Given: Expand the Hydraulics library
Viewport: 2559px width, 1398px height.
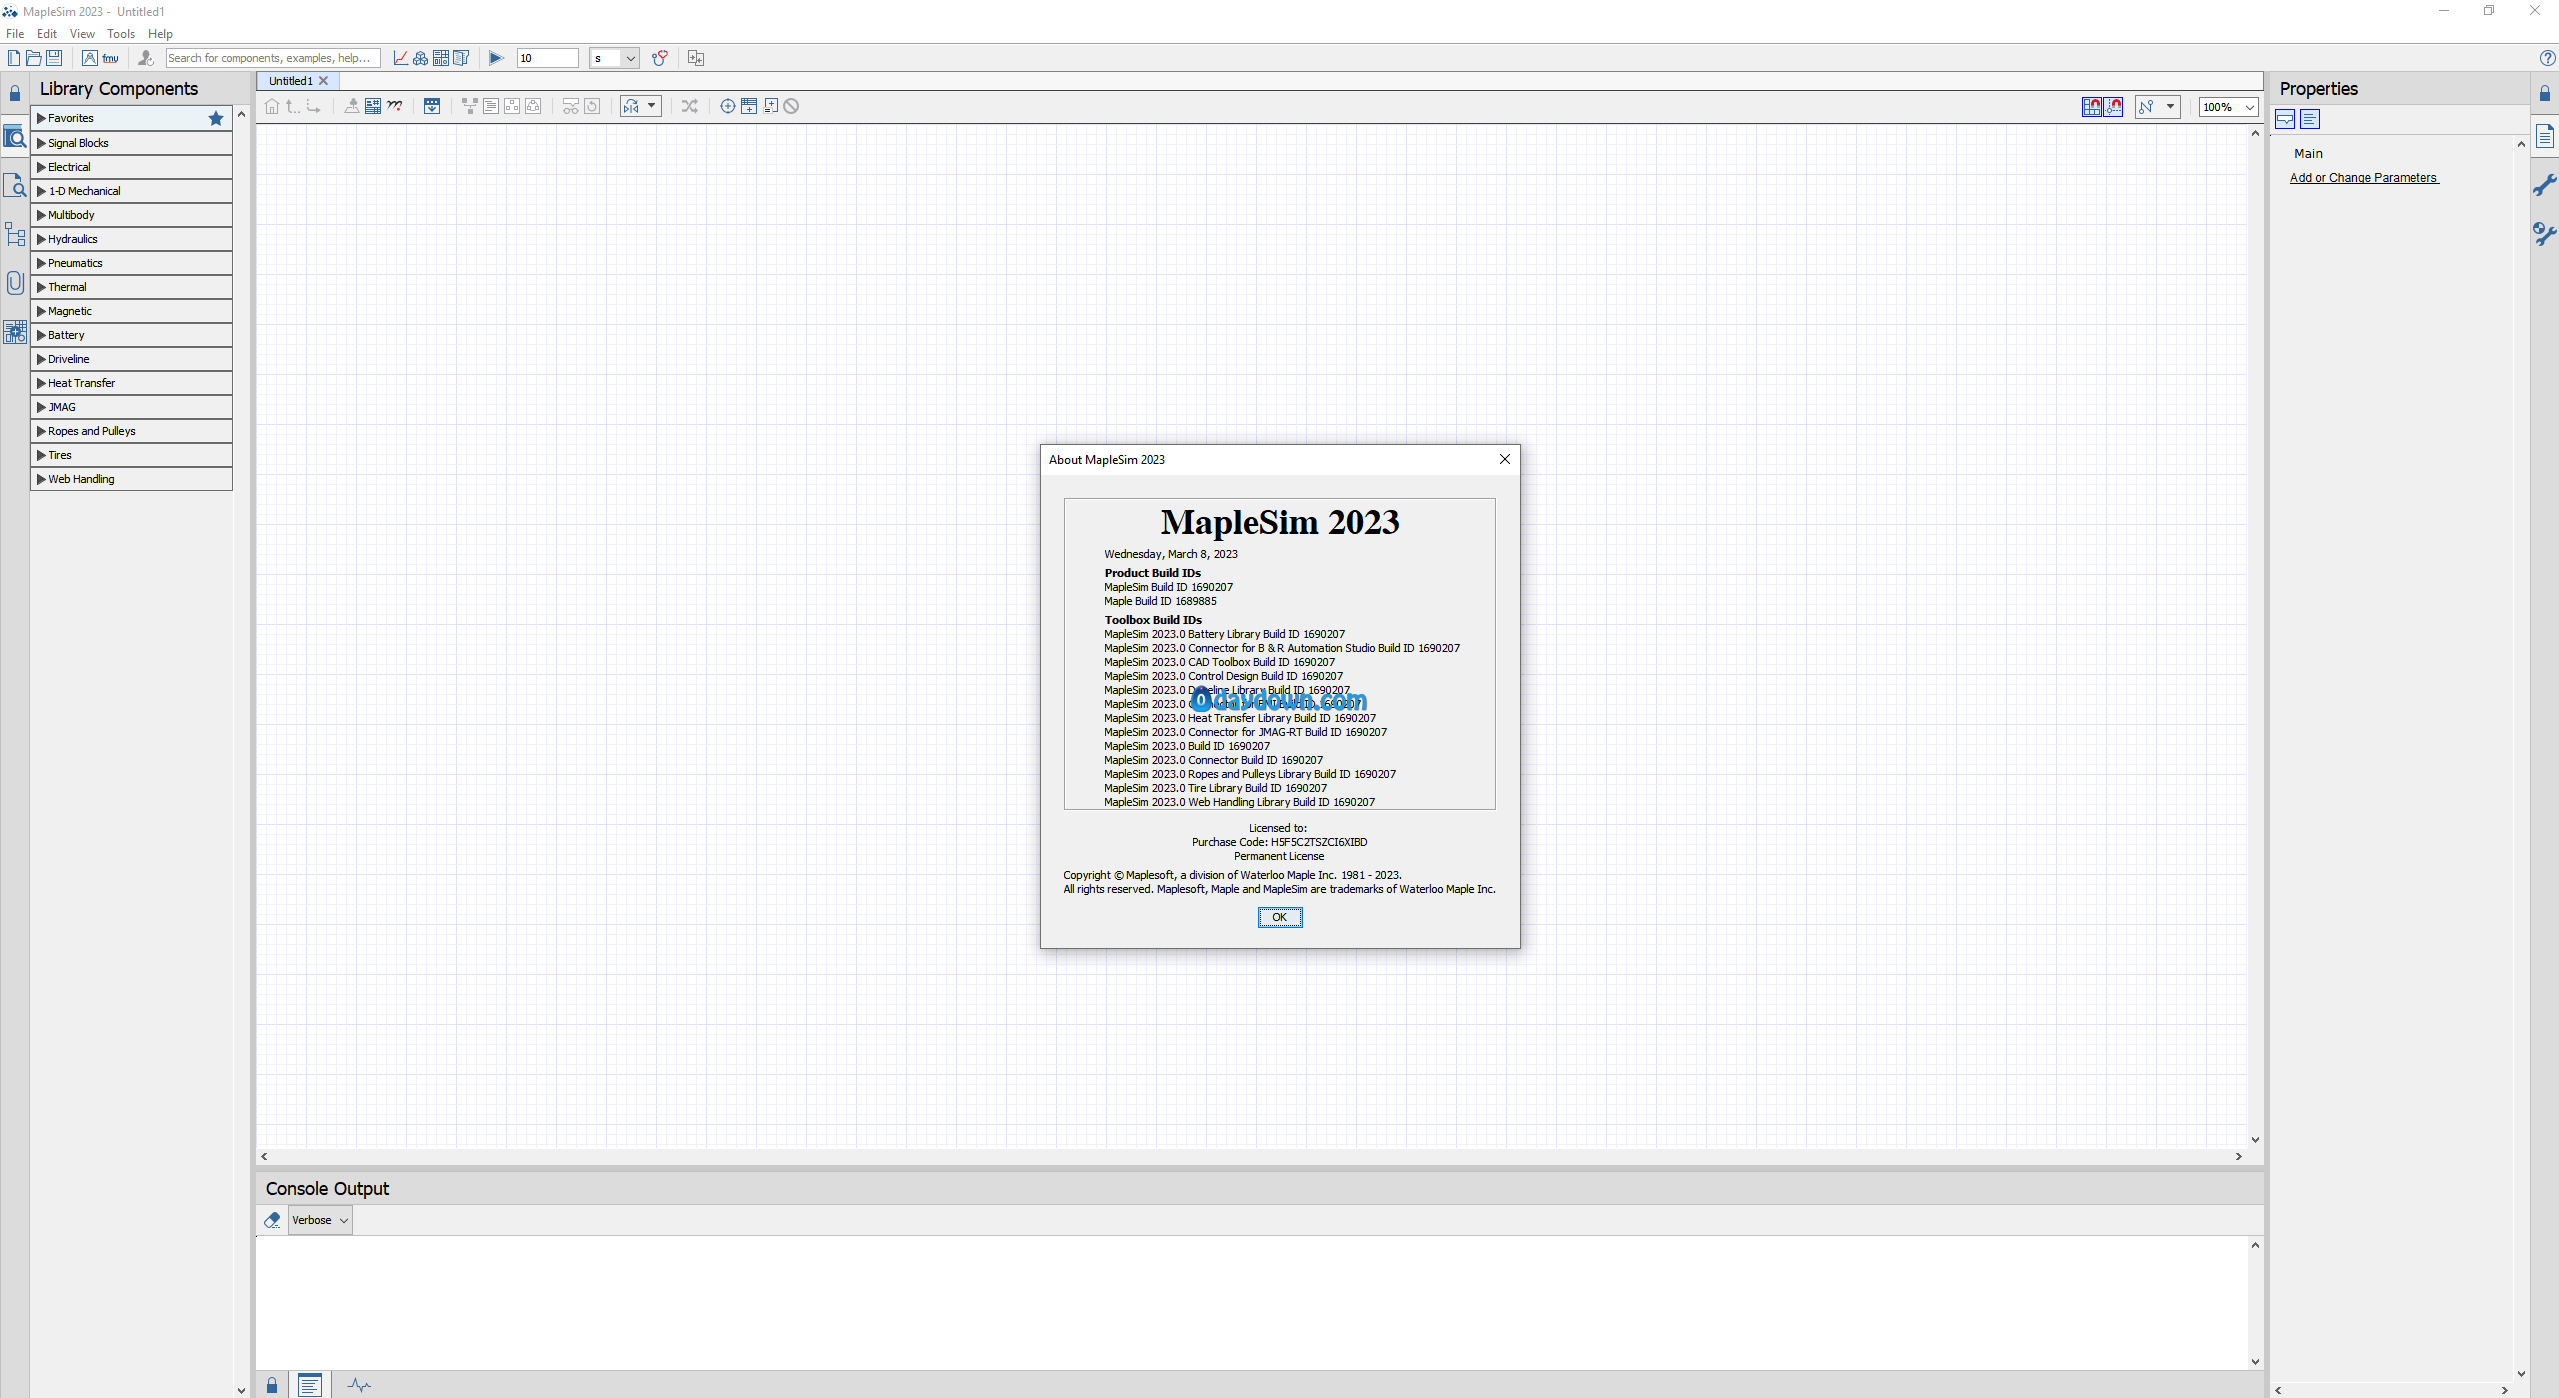Looking at the screenshot, I should pyautogui.click(x=131, y=239).
